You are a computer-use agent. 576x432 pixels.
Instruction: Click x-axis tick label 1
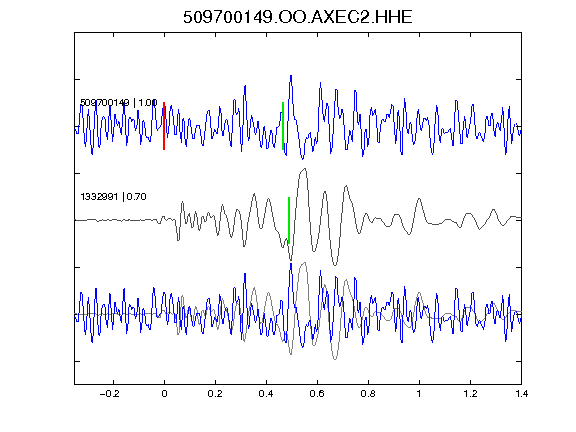point(419,394)
